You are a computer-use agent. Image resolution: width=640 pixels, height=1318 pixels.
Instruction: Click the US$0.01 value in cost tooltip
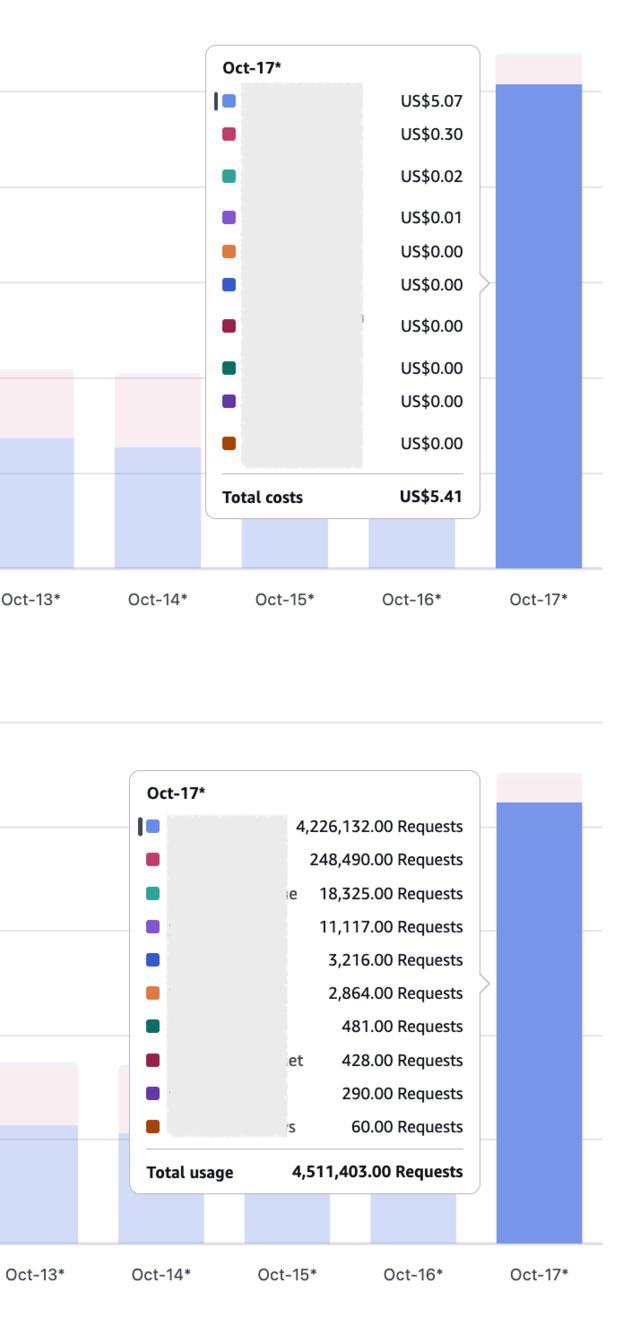[432, 217]
